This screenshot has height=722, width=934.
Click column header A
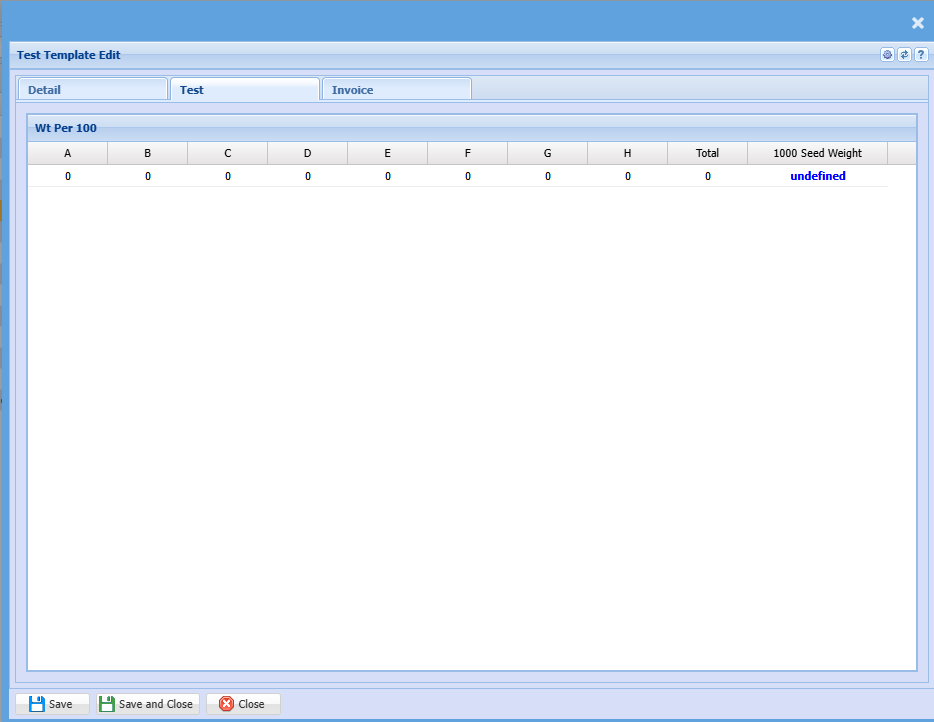coord(68,153)
